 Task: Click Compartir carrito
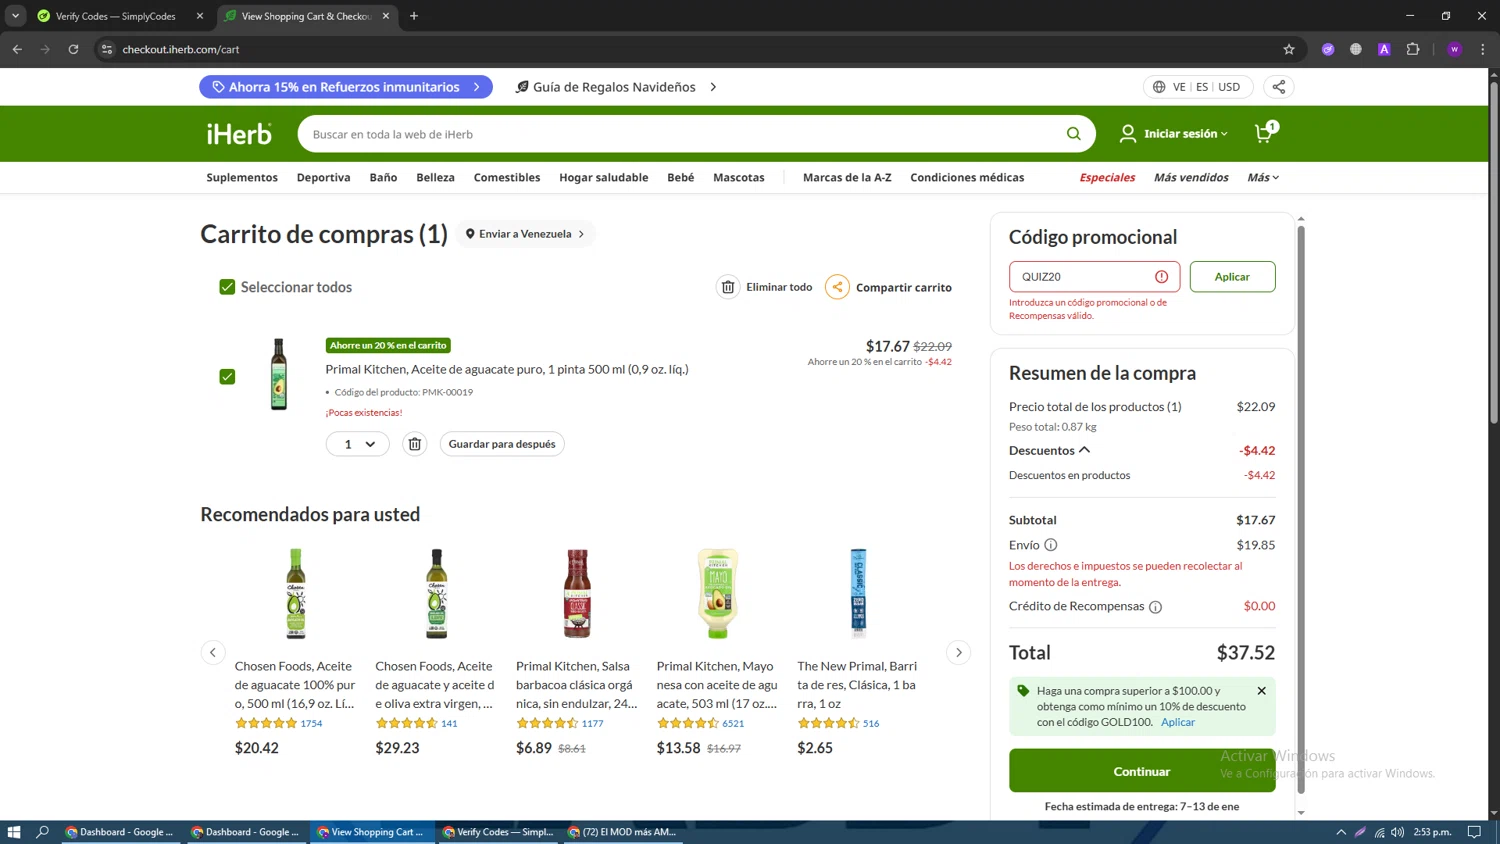click(889, 287)
